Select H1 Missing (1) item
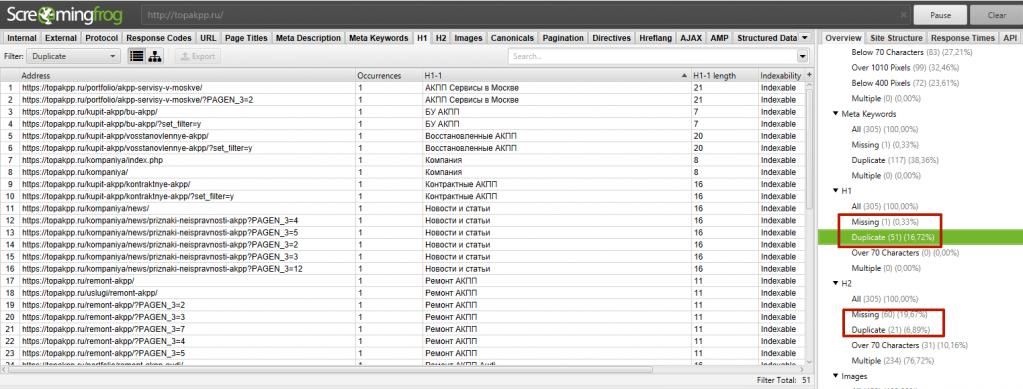The image size is (1023, 389). pyautogui.click(x=884, y=222)
